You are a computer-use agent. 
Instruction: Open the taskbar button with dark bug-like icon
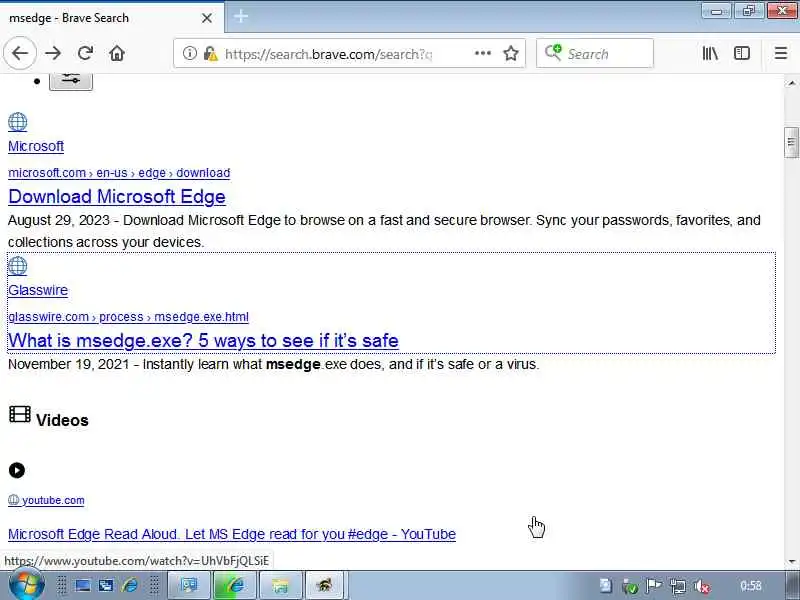point(325,585)
